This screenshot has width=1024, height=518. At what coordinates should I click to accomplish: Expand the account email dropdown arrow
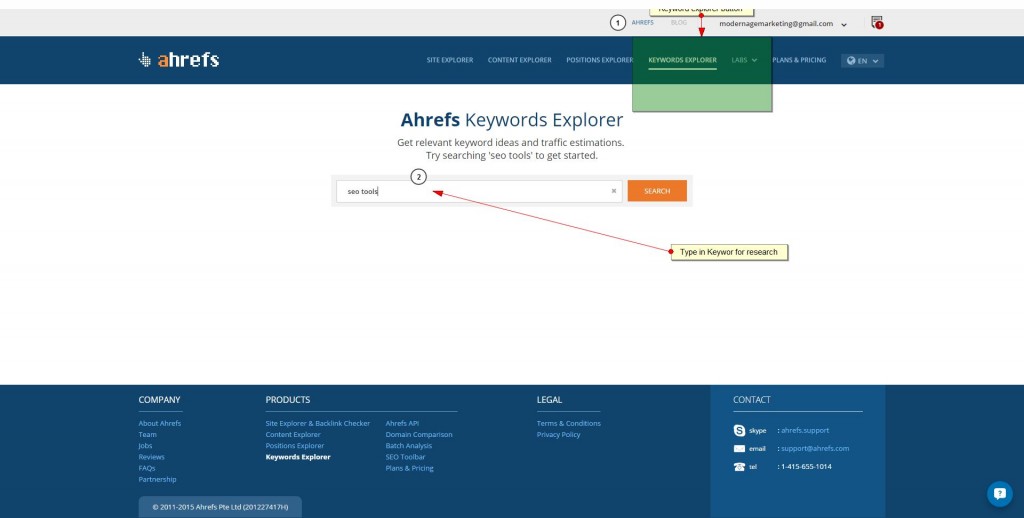point(844,25)
